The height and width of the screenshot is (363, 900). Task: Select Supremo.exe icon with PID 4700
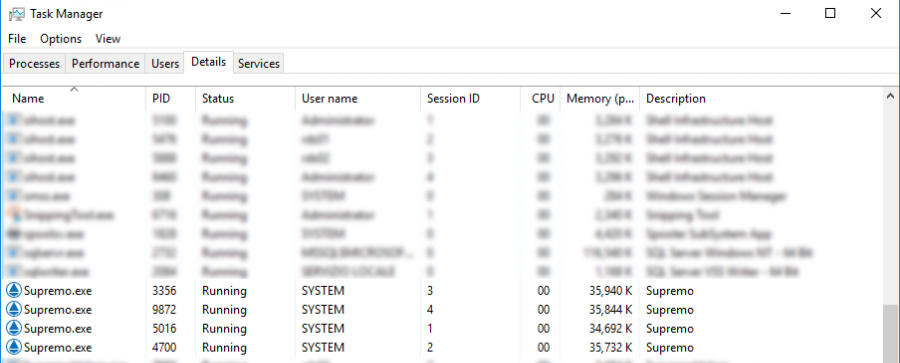pyautogui.click(x=13, y=347)
